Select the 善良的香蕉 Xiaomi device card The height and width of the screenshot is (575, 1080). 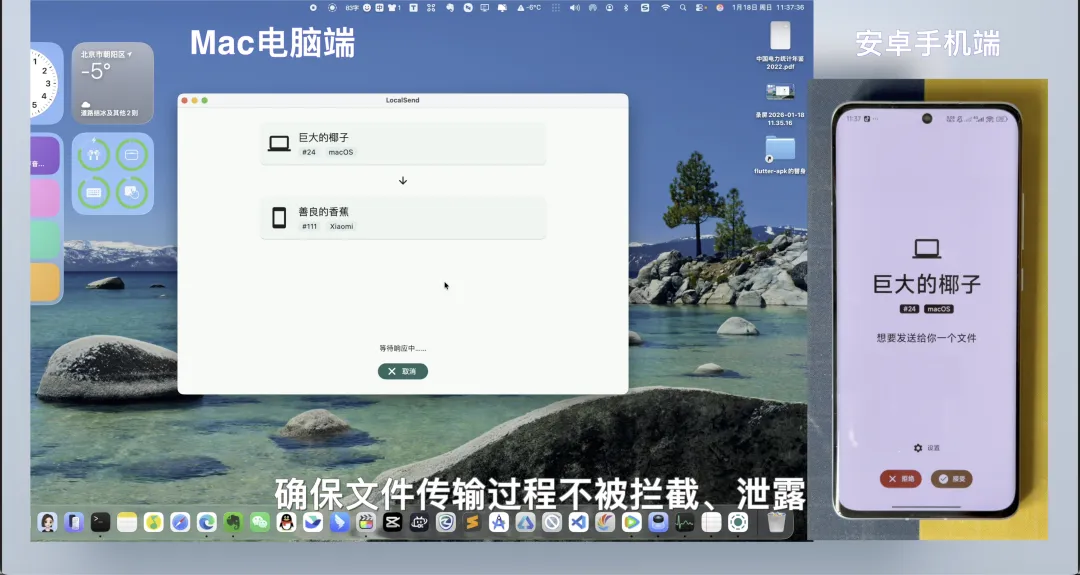pos(403,218)
